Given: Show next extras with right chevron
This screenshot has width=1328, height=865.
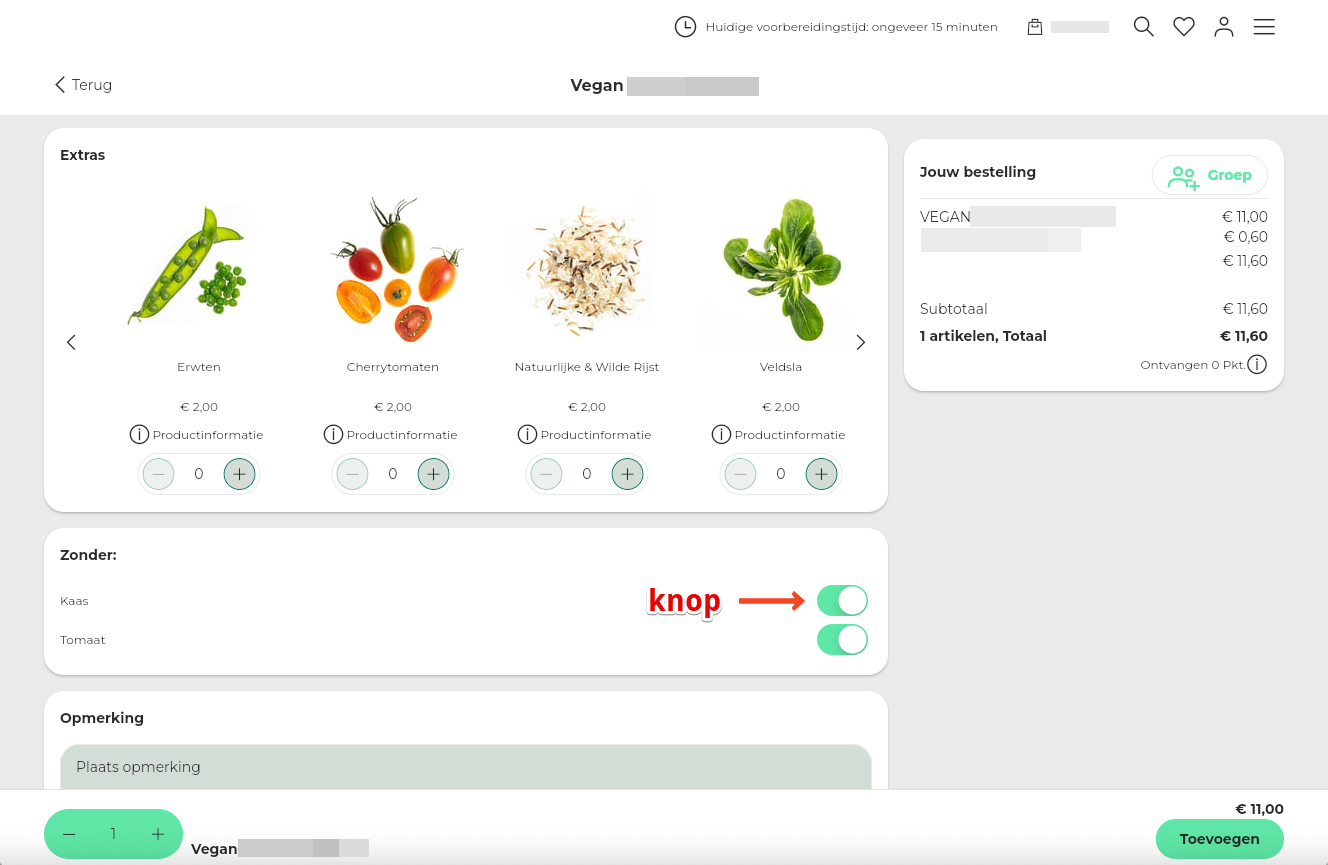Looking at the screenshot, I should point(861,342).
